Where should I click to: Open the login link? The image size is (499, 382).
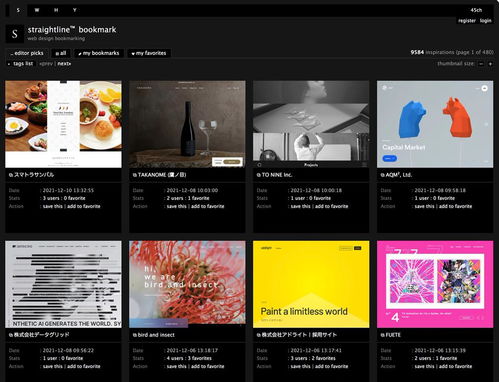click(x=486, y=21)
